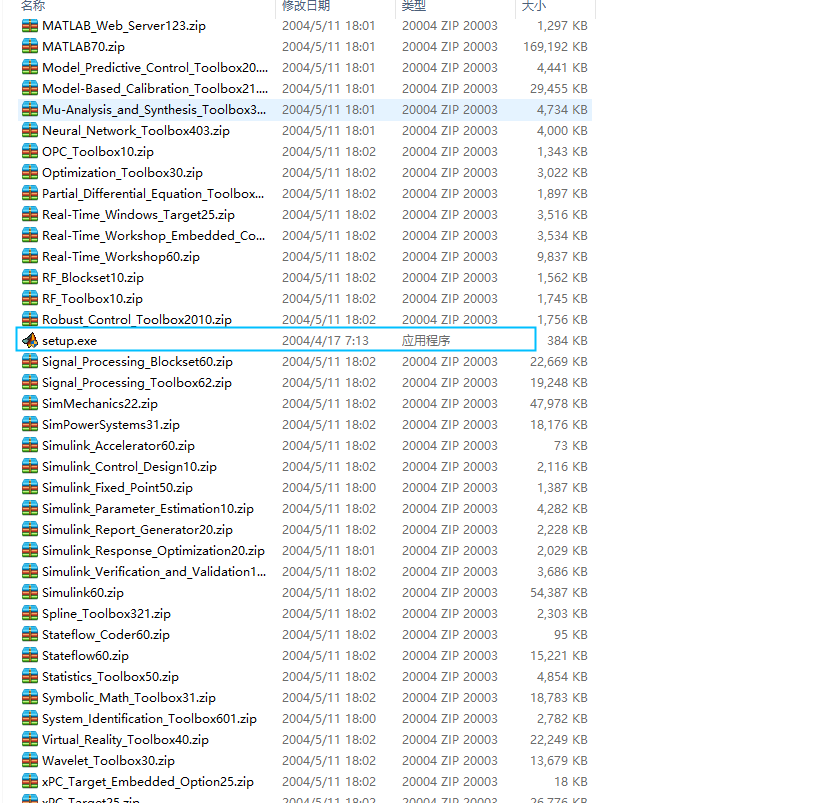The height and width of the screenshot is (803, 833).
Task: Click the 47,978 KB size cell
Action: (x=559, y=404)
